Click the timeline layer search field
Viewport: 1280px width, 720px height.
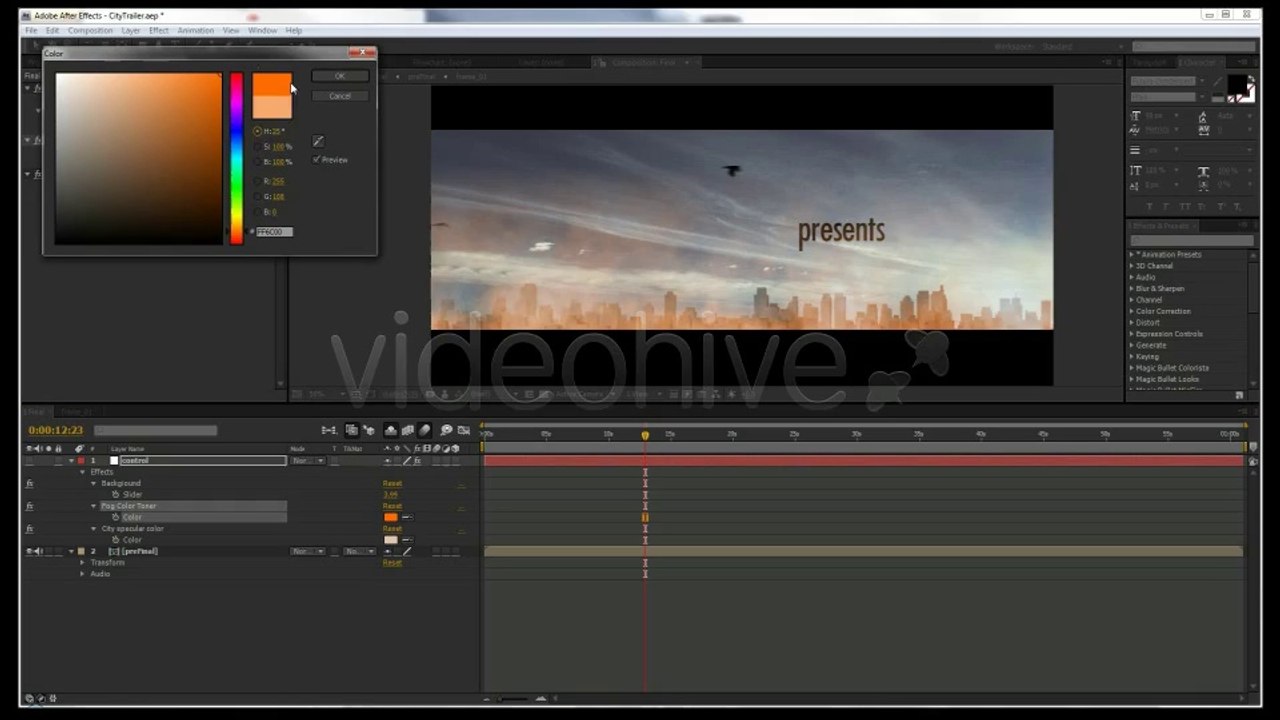(x=155, y=431)
